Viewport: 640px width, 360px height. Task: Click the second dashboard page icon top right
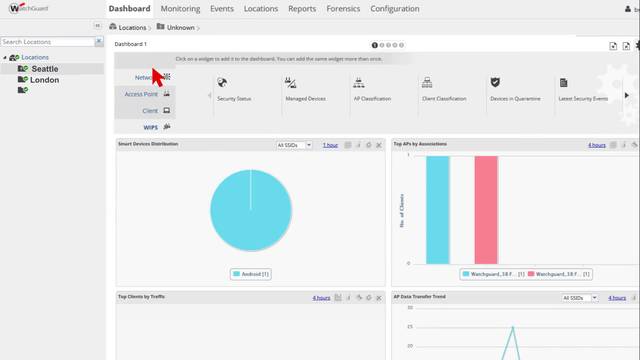[626, 46]
